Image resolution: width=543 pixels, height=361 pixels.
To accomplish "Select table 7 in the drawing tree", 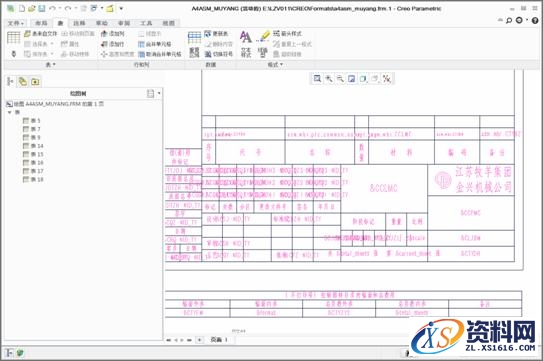I will tap(32, 129).
